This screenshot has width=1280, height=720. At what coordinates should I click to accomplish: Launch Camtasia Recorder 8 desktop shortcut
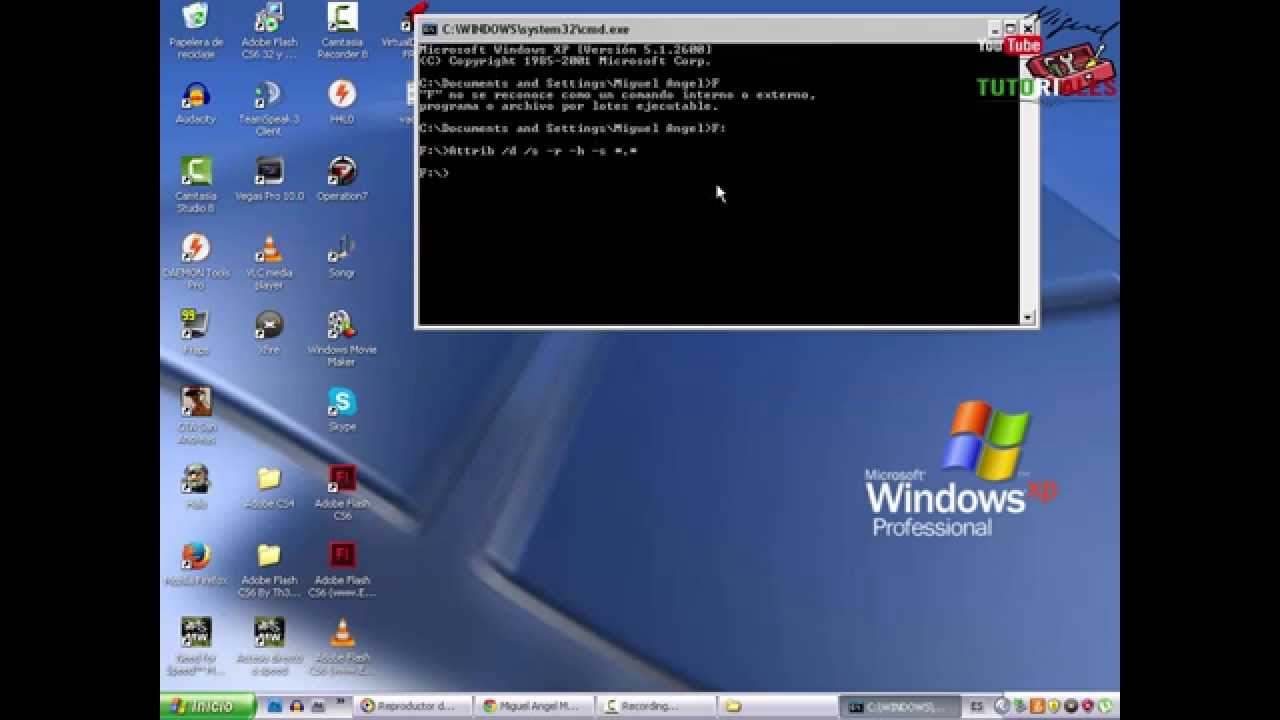[342, 17]
